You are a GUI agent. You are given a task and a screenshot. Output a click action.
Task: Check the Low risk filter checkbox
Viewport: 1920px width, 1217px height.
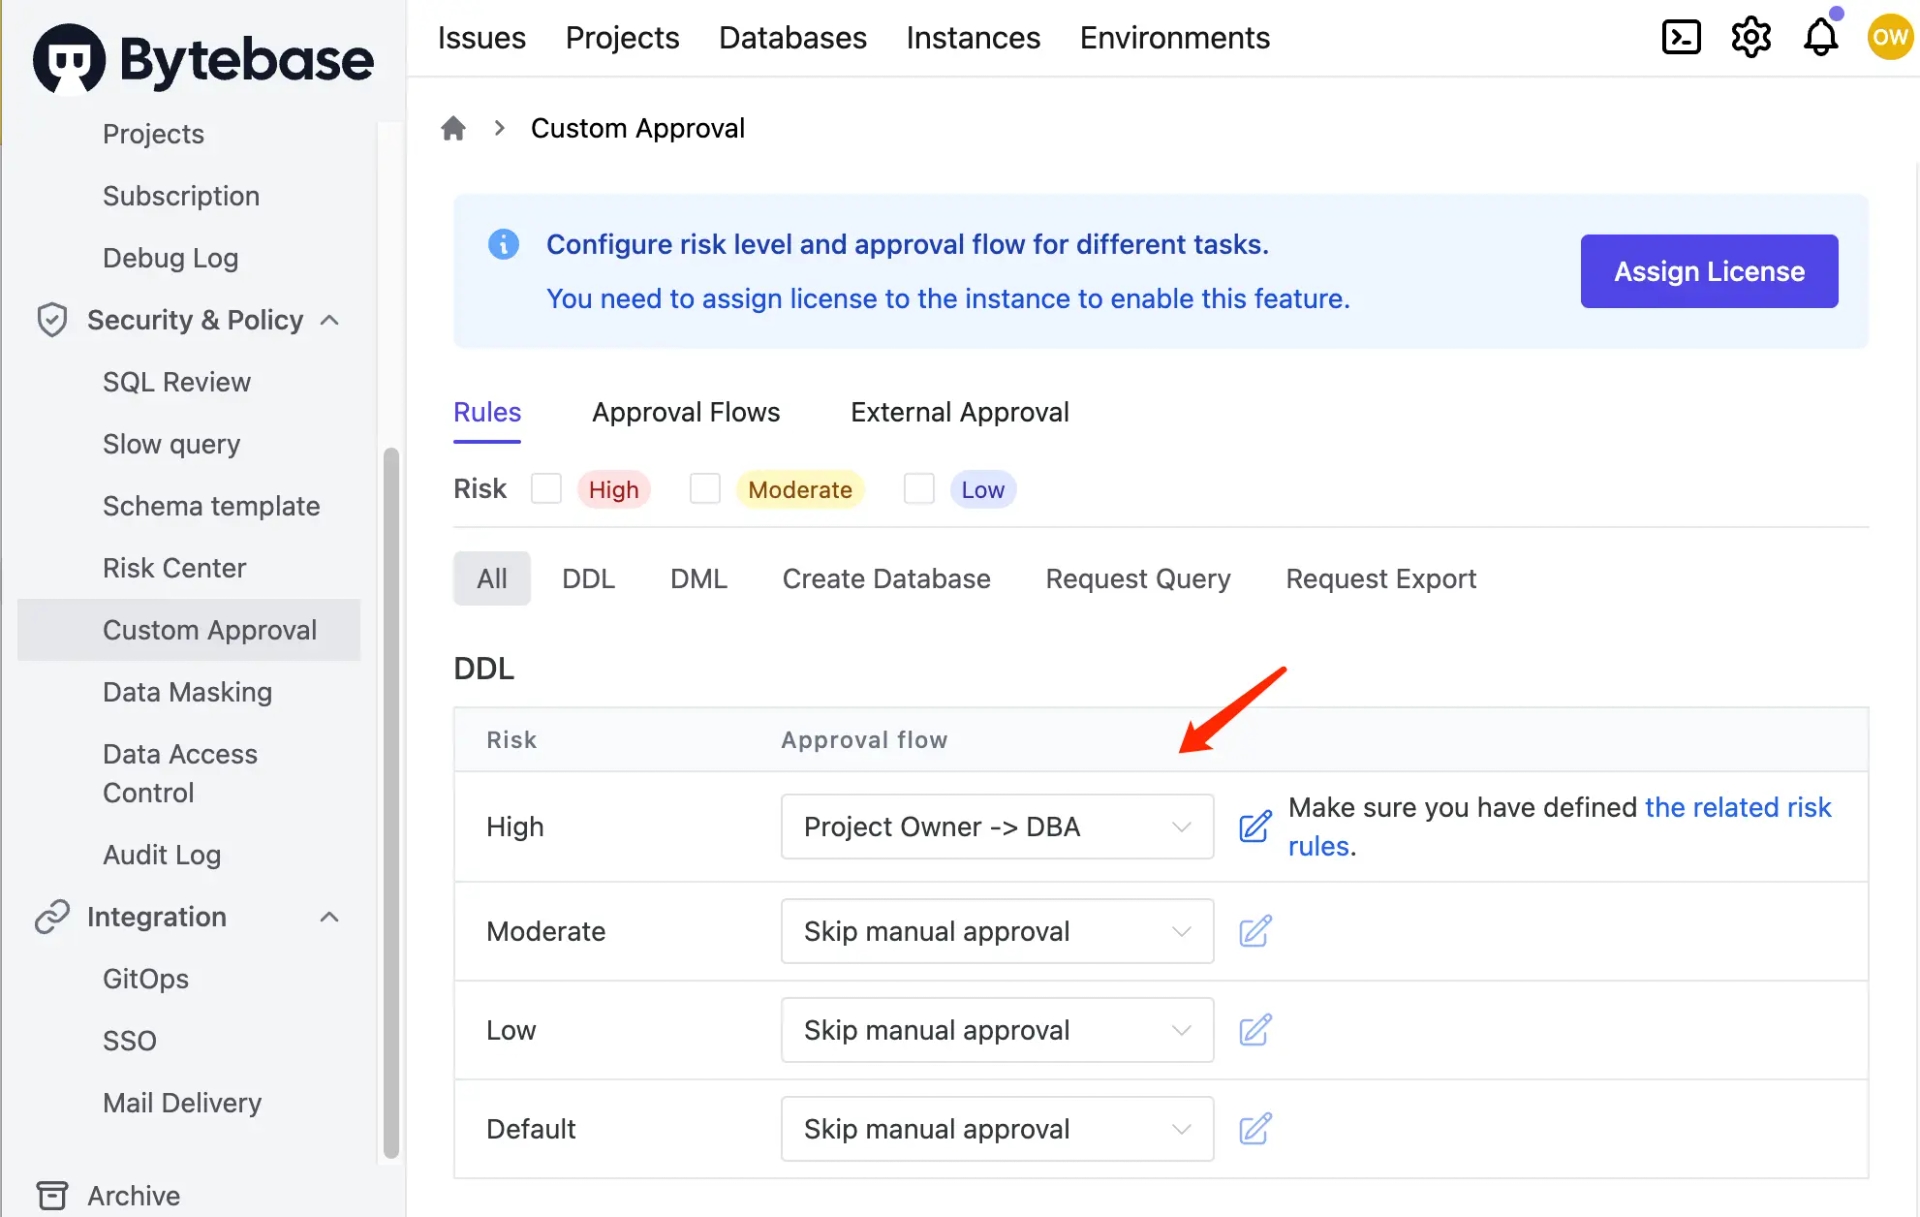point(919,489)
